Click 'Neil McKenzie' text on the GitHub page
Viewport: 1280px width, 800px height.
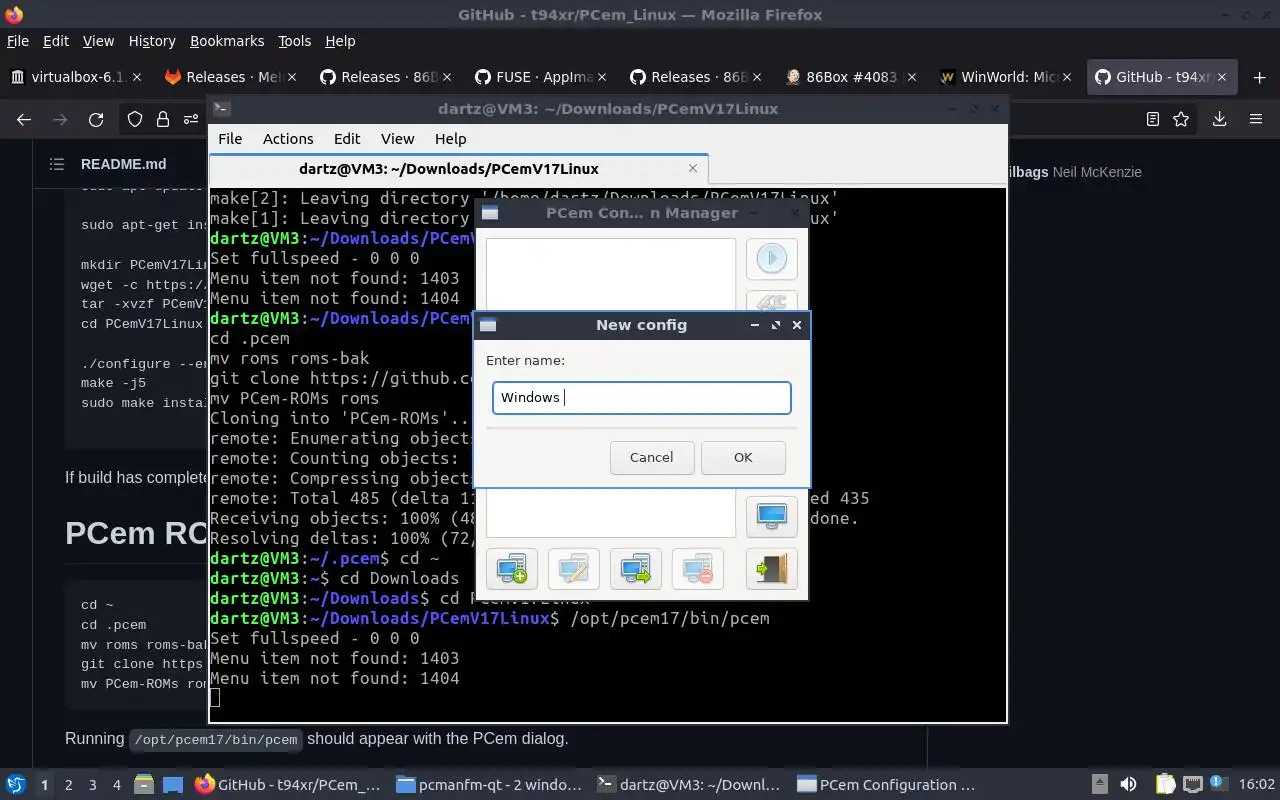(1097, 172)
